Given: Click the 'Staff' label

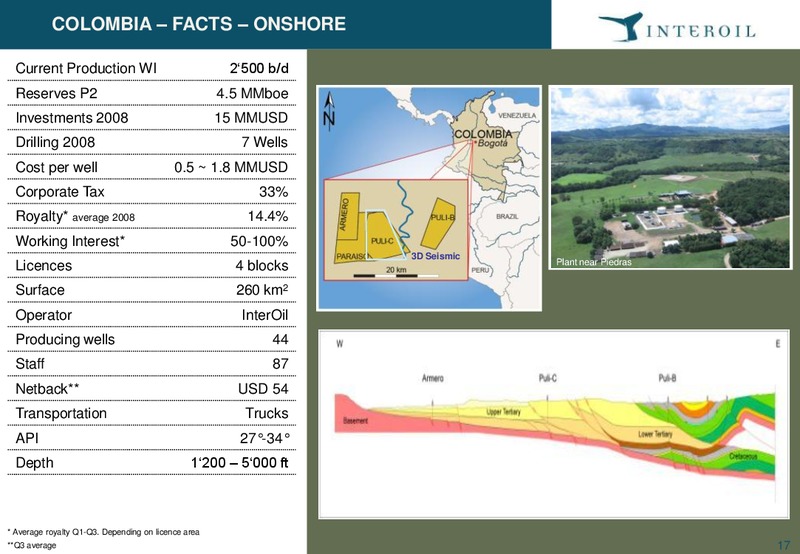Looking at the screenshot, I should pyautogui.click(x=30, y=364).
